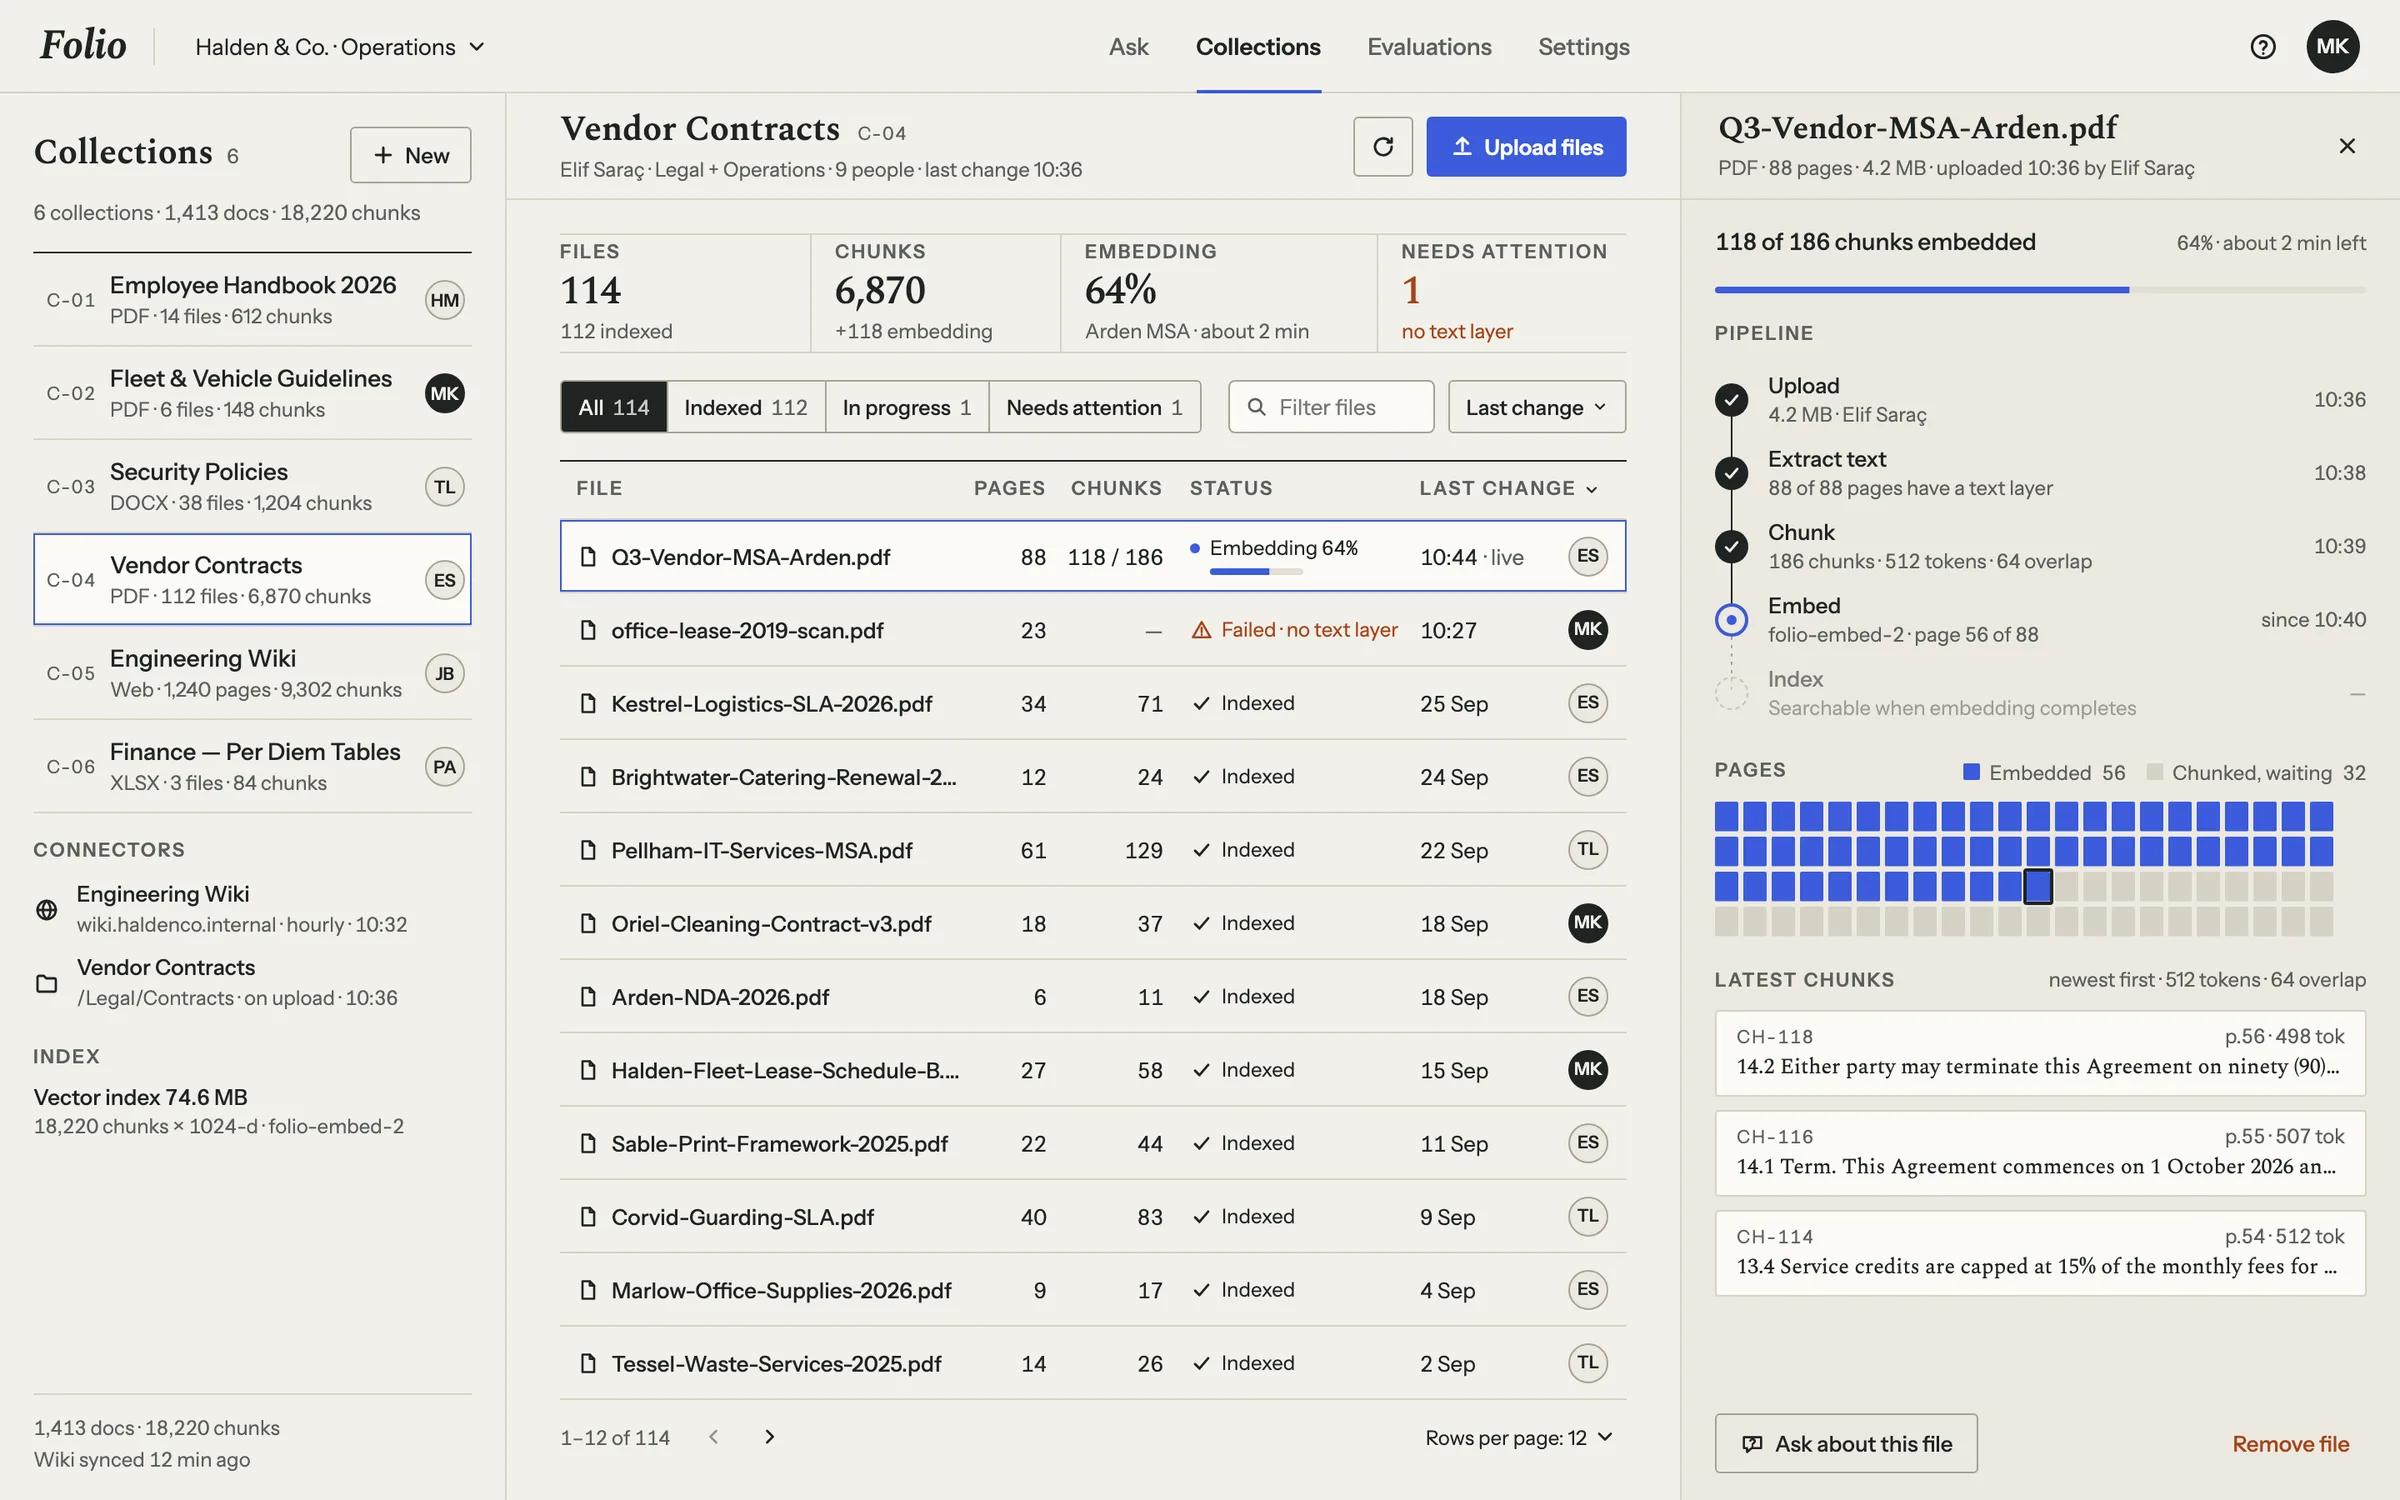Click the active Embed step circle indicator
The width and height of the screenshot is (2400, 1500).
pos(1731,620)
